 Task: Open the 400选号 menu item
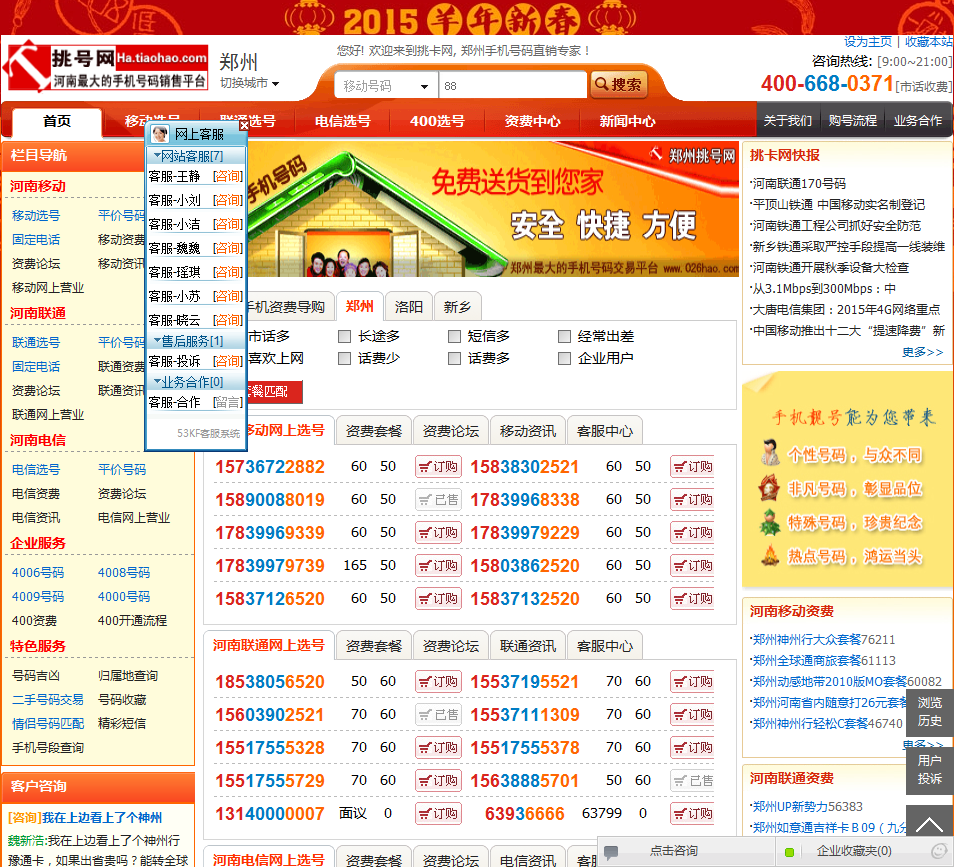[437, 121]
